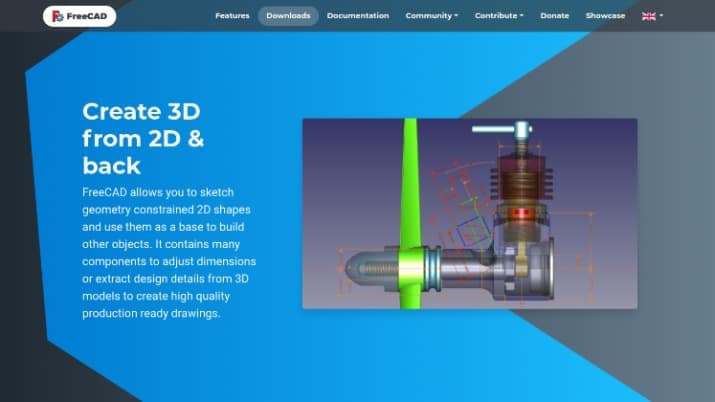
Task: Open the Documentation link
Action: click(x=358, y=16)
